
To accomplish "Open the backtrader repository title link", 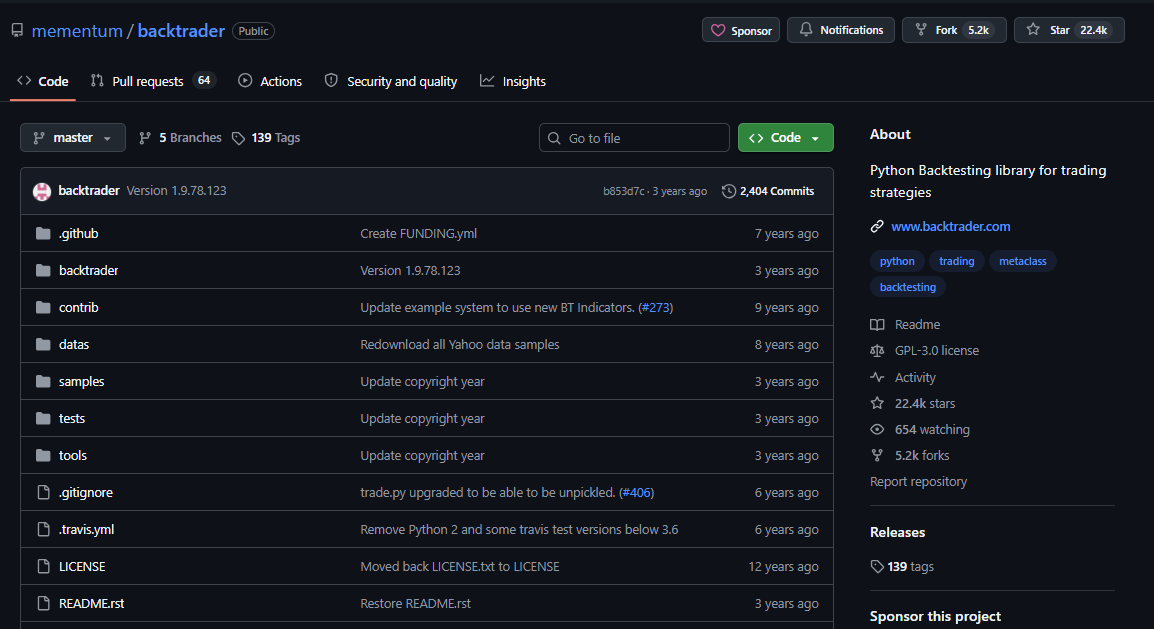I will [181, 31].
